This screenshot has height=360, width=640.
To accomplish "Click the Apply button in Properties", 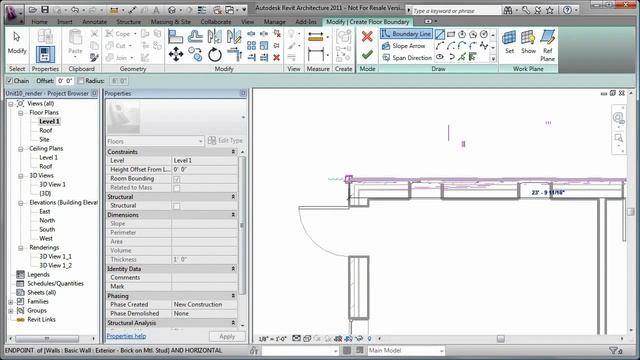I will pyautogui.click(x=227, y=336).
